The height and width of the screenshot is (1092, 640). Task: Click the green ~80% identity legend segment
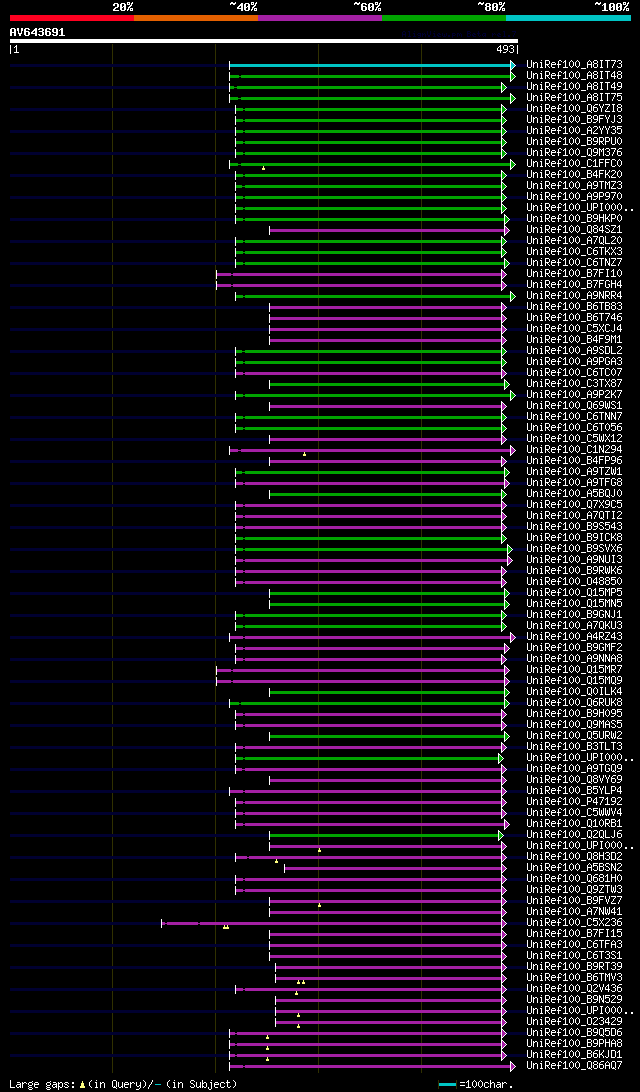tap(444, 17)
